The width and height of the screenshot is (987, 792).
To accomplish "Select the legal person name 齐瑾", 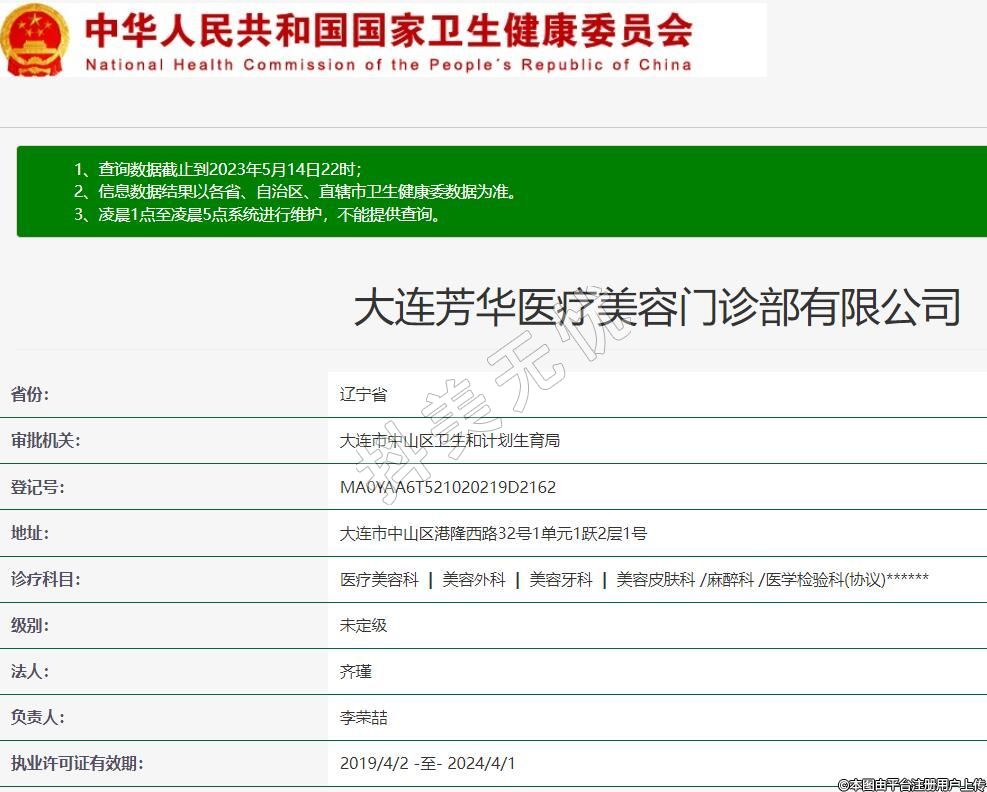I will [x=356, y=671].
